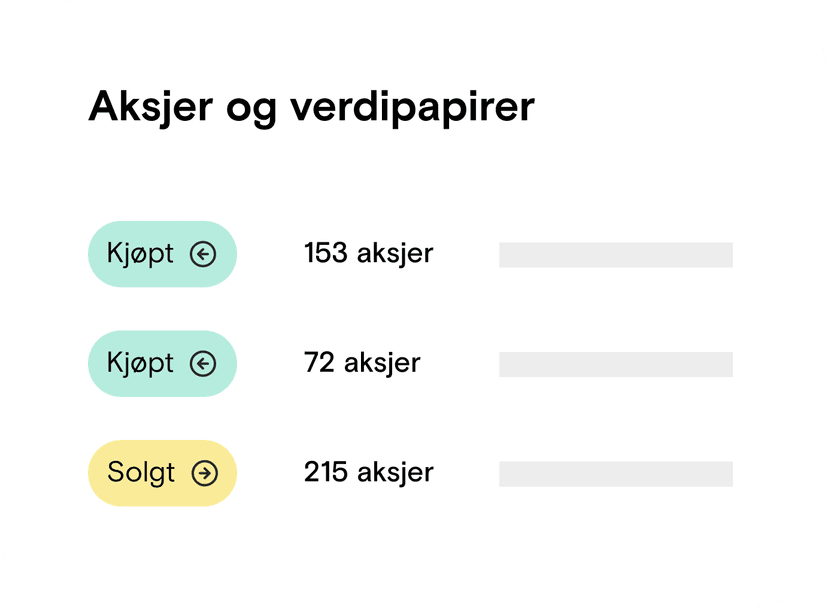Click the gray bar next to 72 aksjer
This screenshot has height=607, width=828.
616,364
